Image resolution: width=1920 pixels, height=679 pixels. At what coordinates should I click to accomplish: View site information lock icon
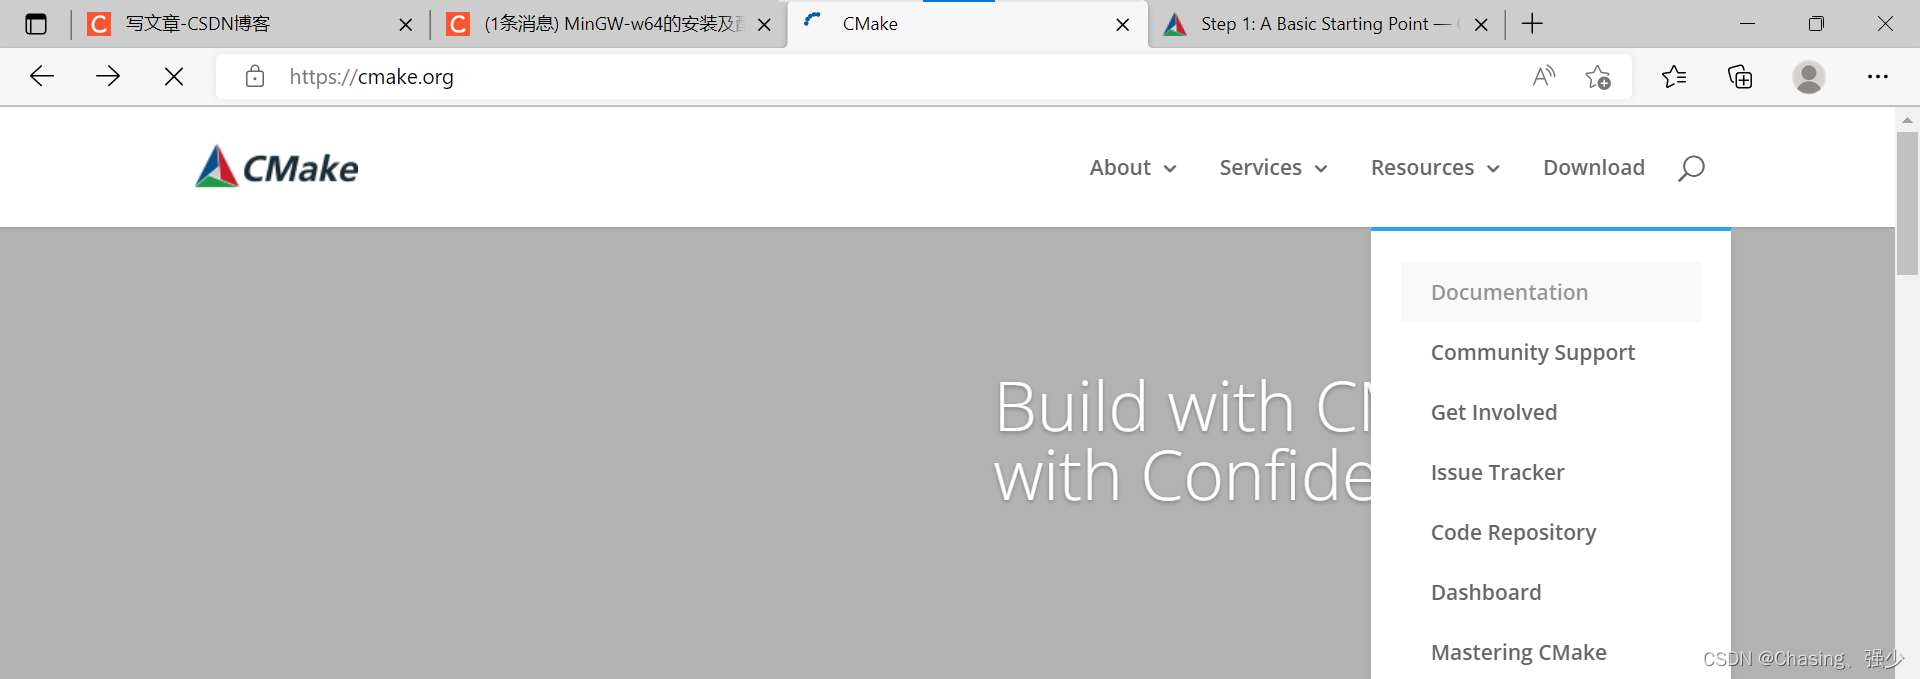point(255,76)
